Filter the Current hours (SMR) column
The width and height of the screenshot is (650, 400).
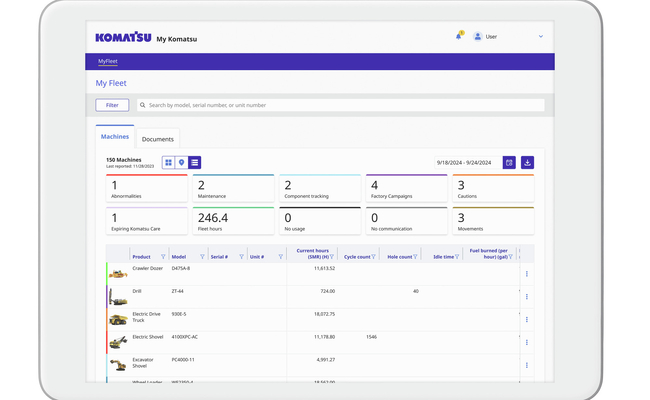click(x=332, y=257)
